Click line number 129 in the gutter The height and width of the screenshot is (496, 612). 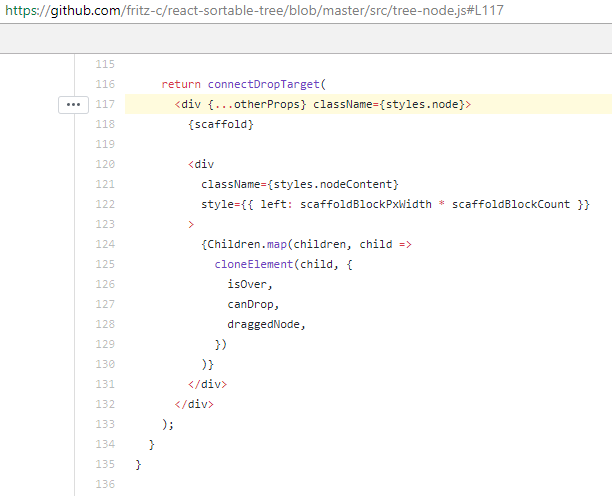104,344
